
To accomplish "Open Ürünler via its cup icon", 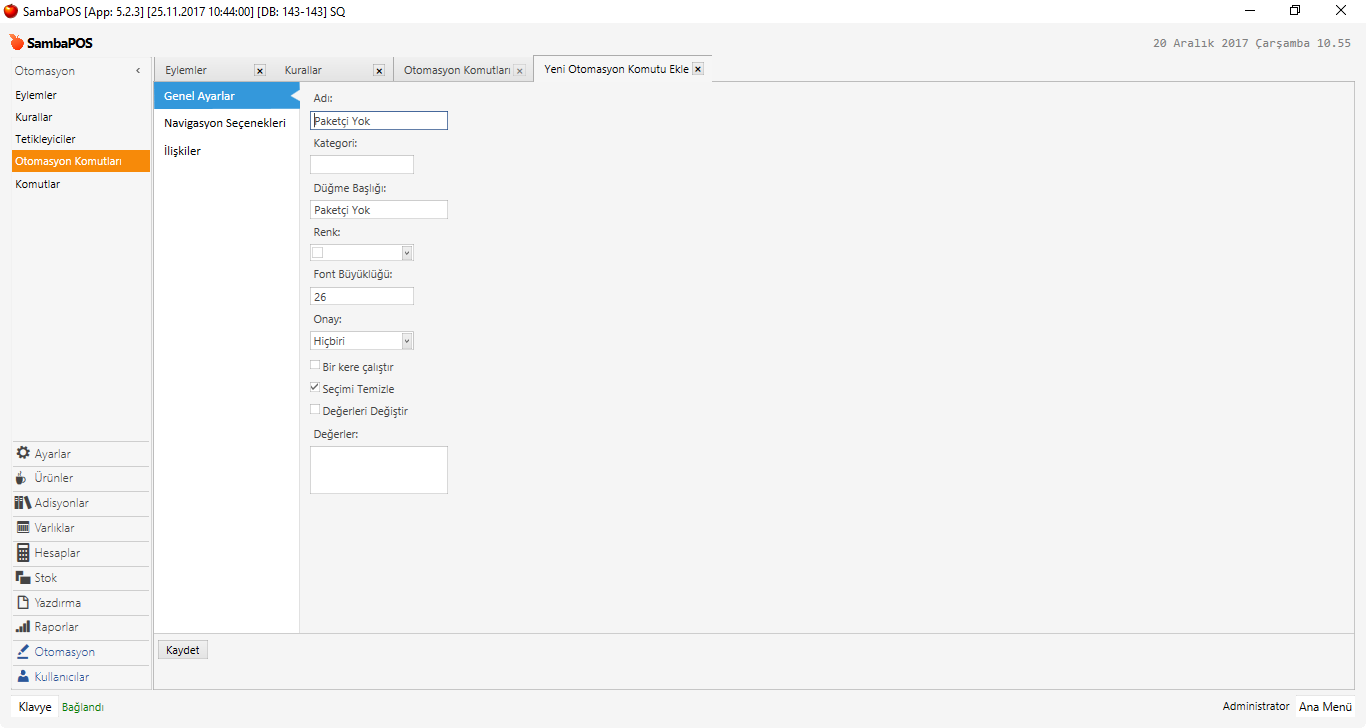I will point(22,478).
